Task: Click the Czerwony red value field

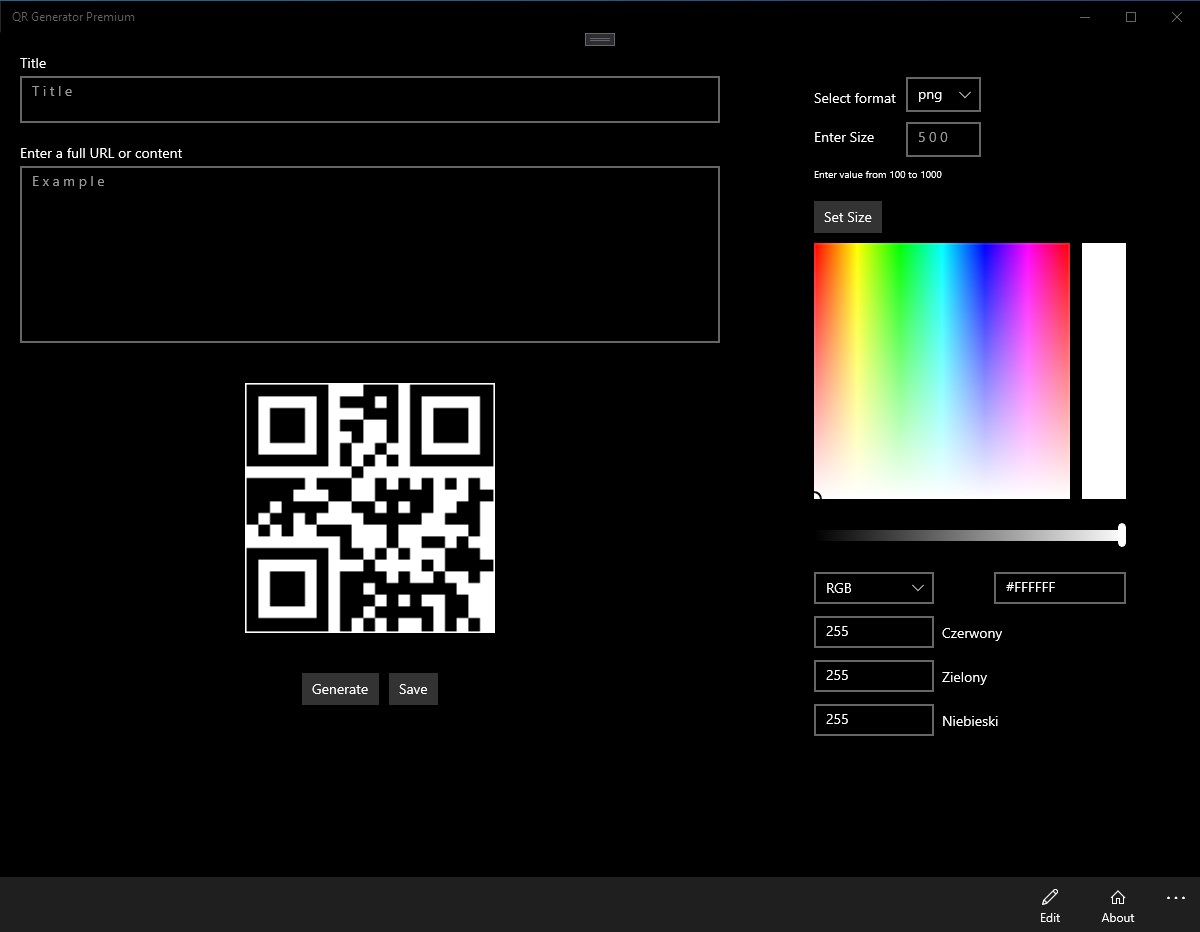Action: (x=874, y=632)
